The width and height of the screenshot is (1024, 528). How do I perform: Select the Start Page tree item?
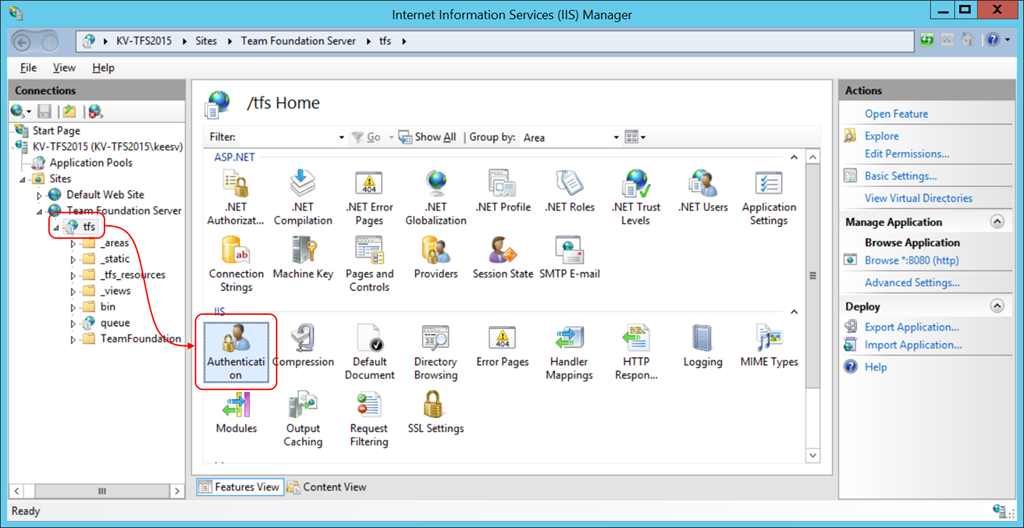56,131
